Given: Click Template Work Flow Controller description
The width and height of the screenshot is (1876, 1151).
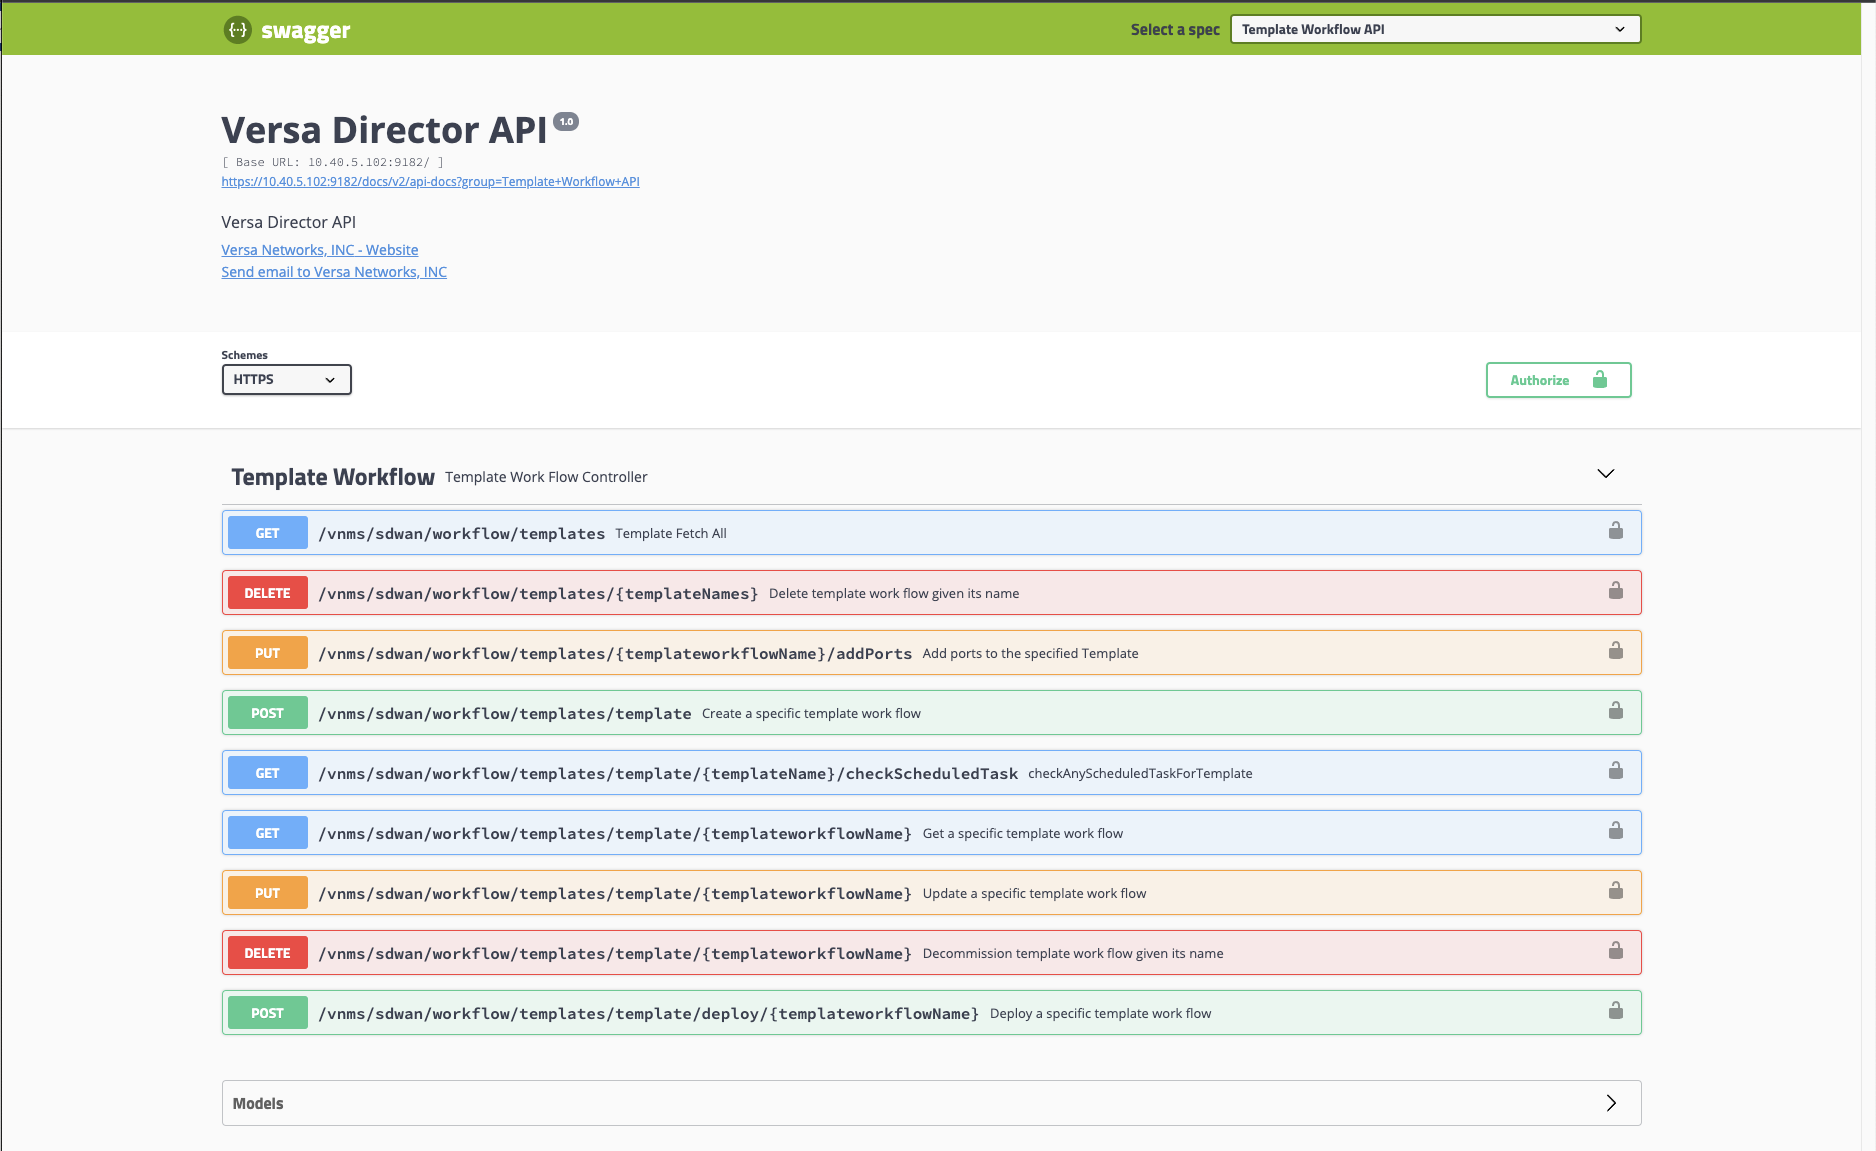Looking at the screenshot, I should 546,477.
